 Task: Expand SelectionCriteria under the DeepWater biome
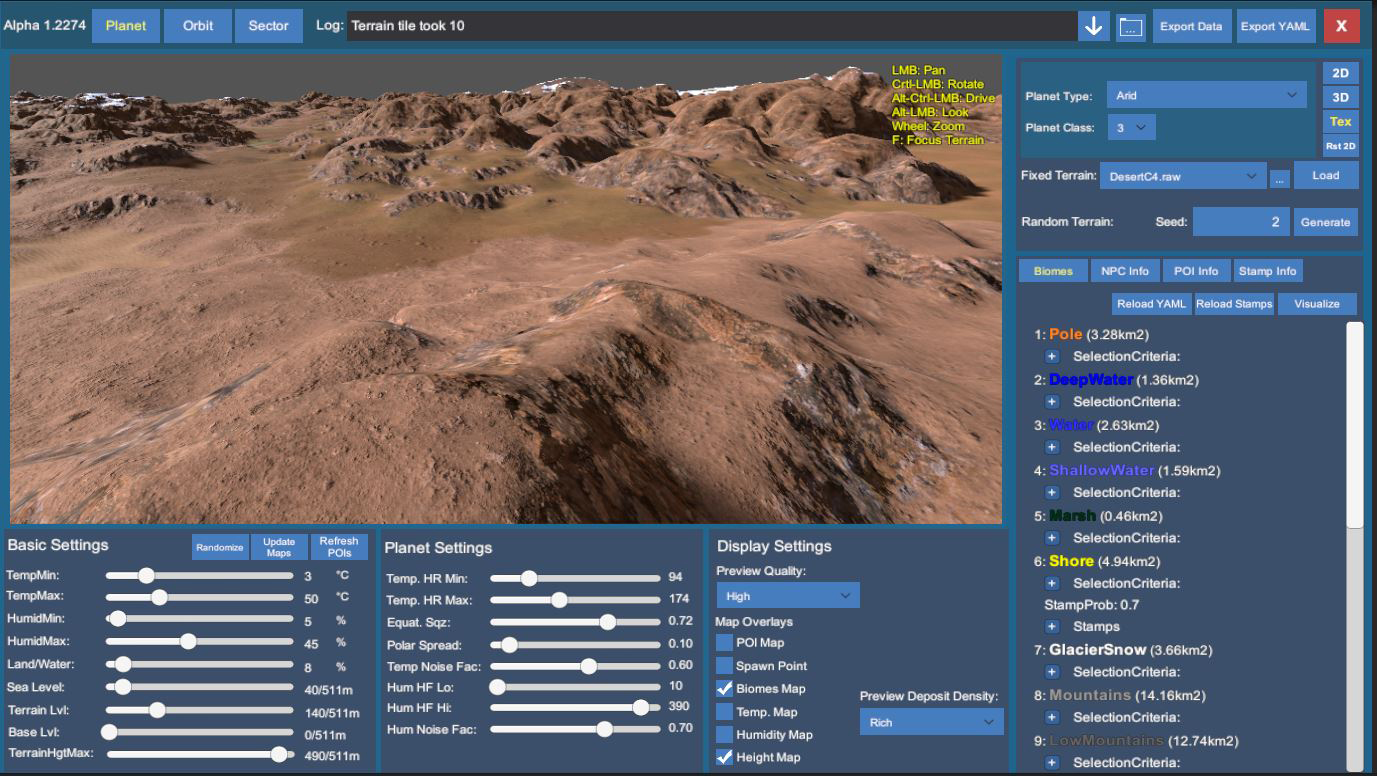1052,401
